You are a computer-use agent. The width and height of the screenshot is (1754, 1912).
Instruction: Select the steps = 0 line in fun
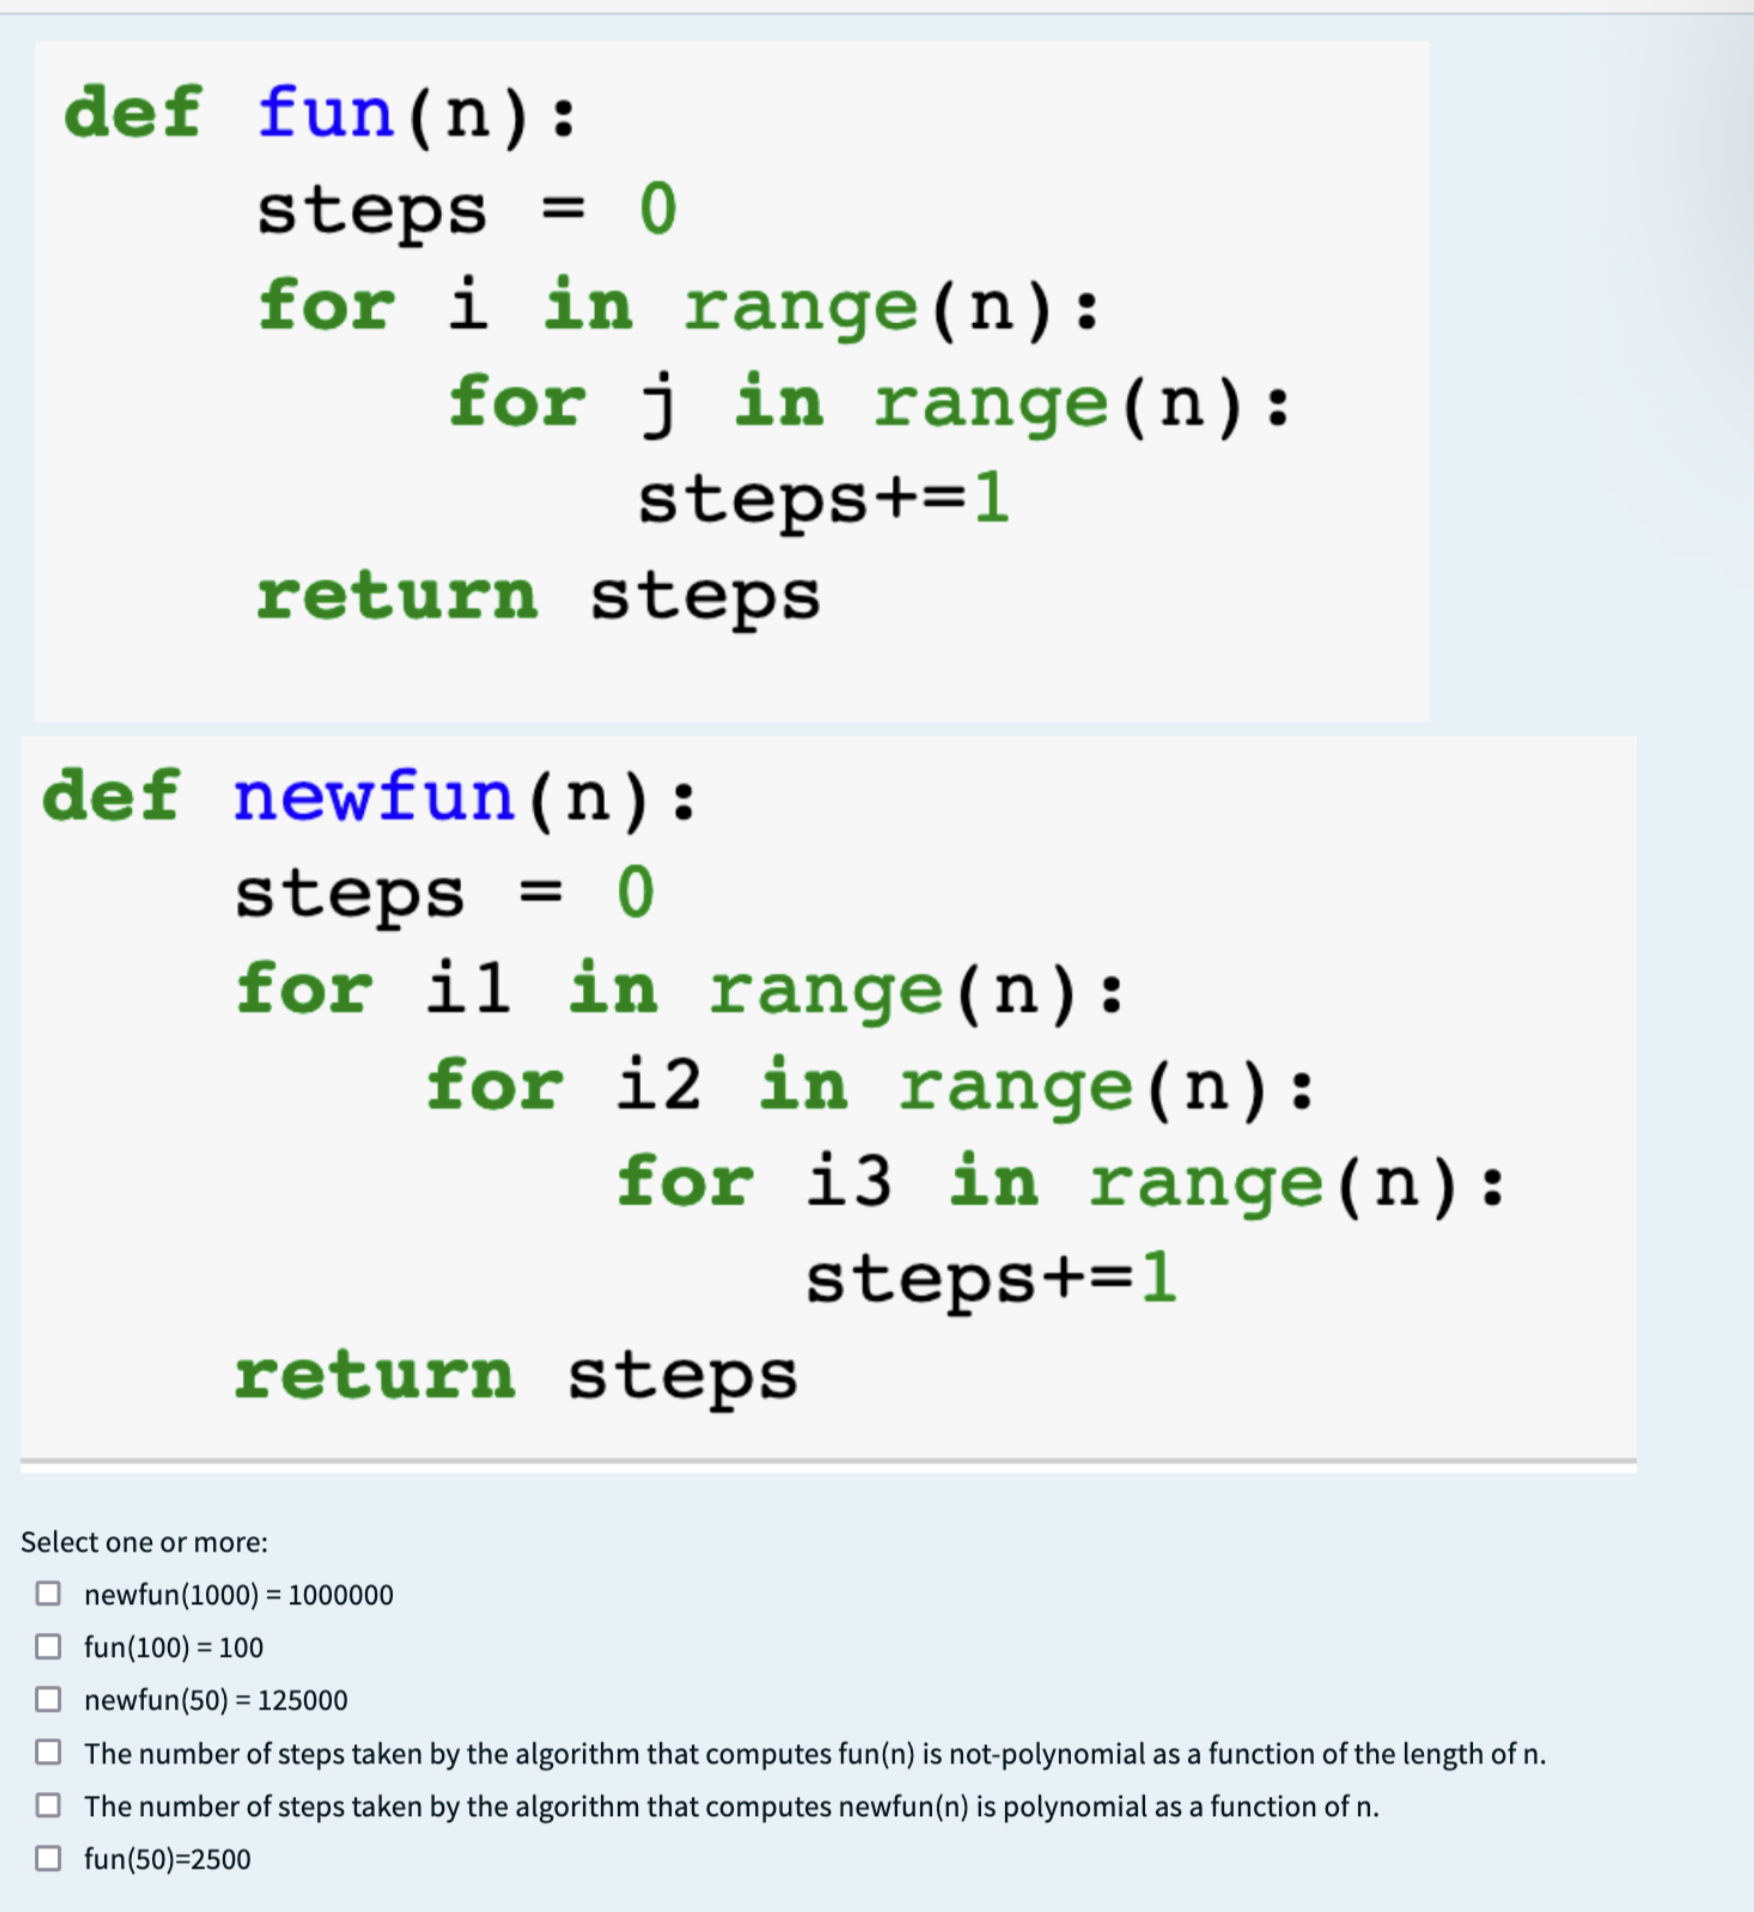pyautogui.click(x=465, y=209)
